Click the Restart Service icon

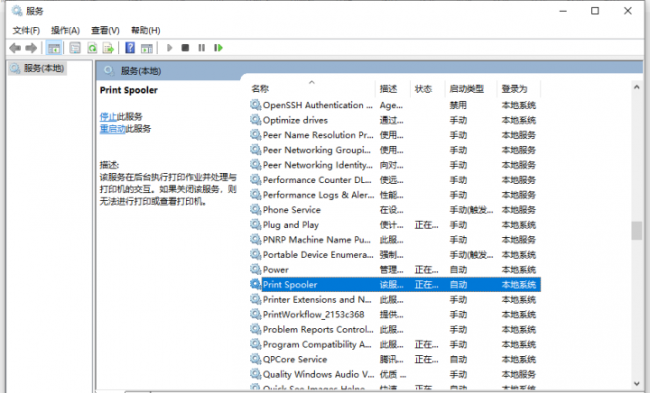[x=218, y=48]
